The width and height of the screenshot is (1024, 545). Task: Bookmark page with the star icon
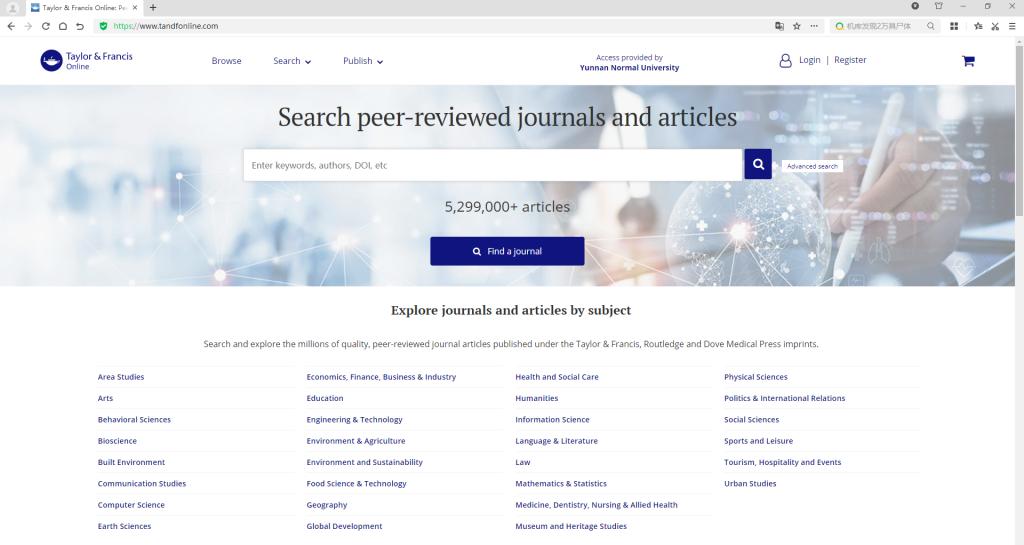797,26
